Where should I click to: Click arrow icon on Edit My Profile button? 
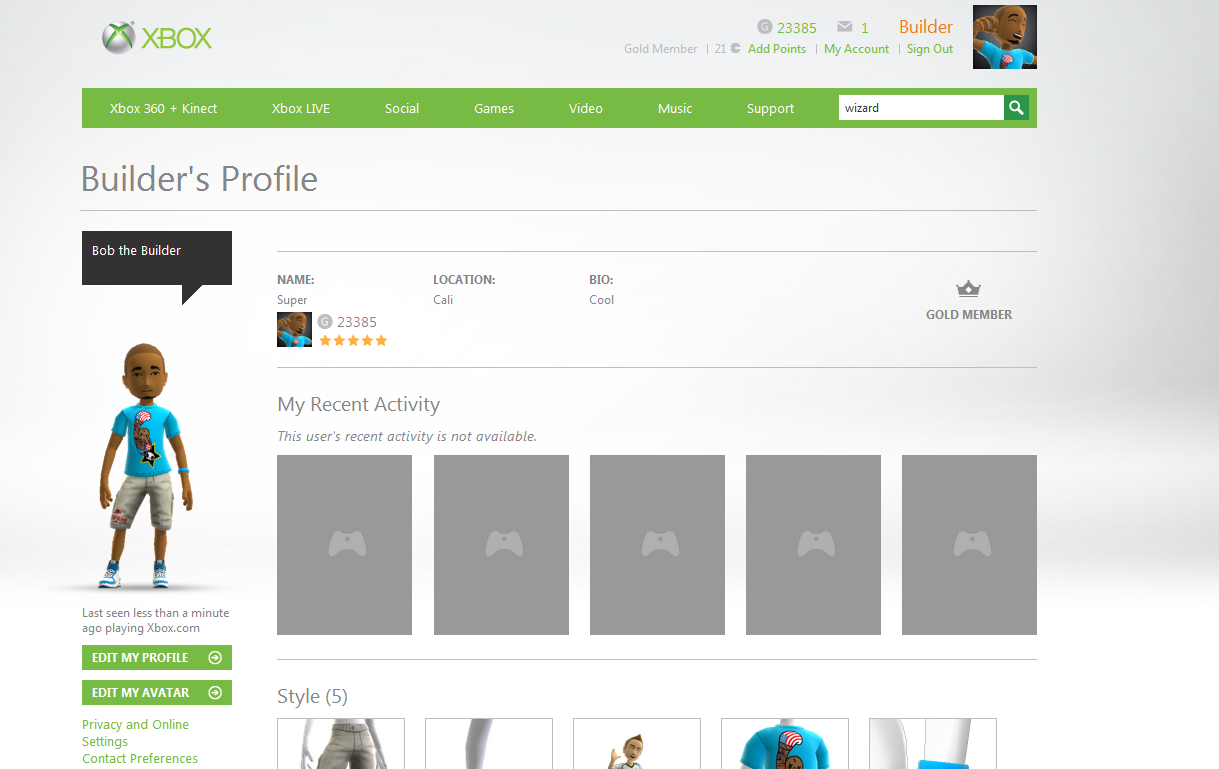(x=215, y=658)
